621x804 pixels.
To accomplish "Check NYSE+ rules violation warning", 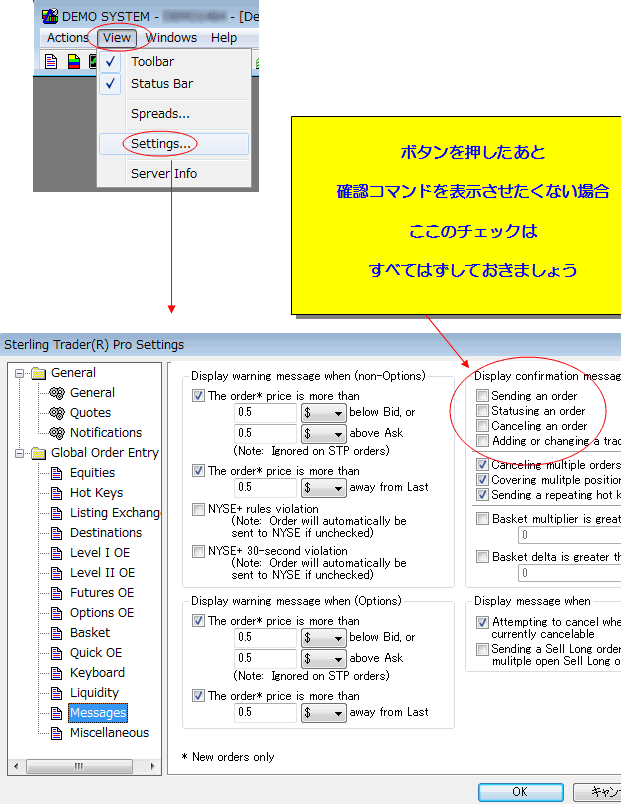I will click(198, 509).
